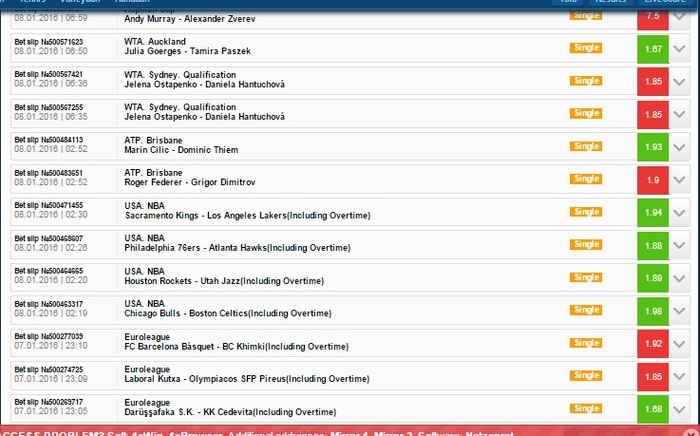Expand the Roger Federer - Grigor Dimitrov bet
Viewport: 700px width, 436px height.
679,180
